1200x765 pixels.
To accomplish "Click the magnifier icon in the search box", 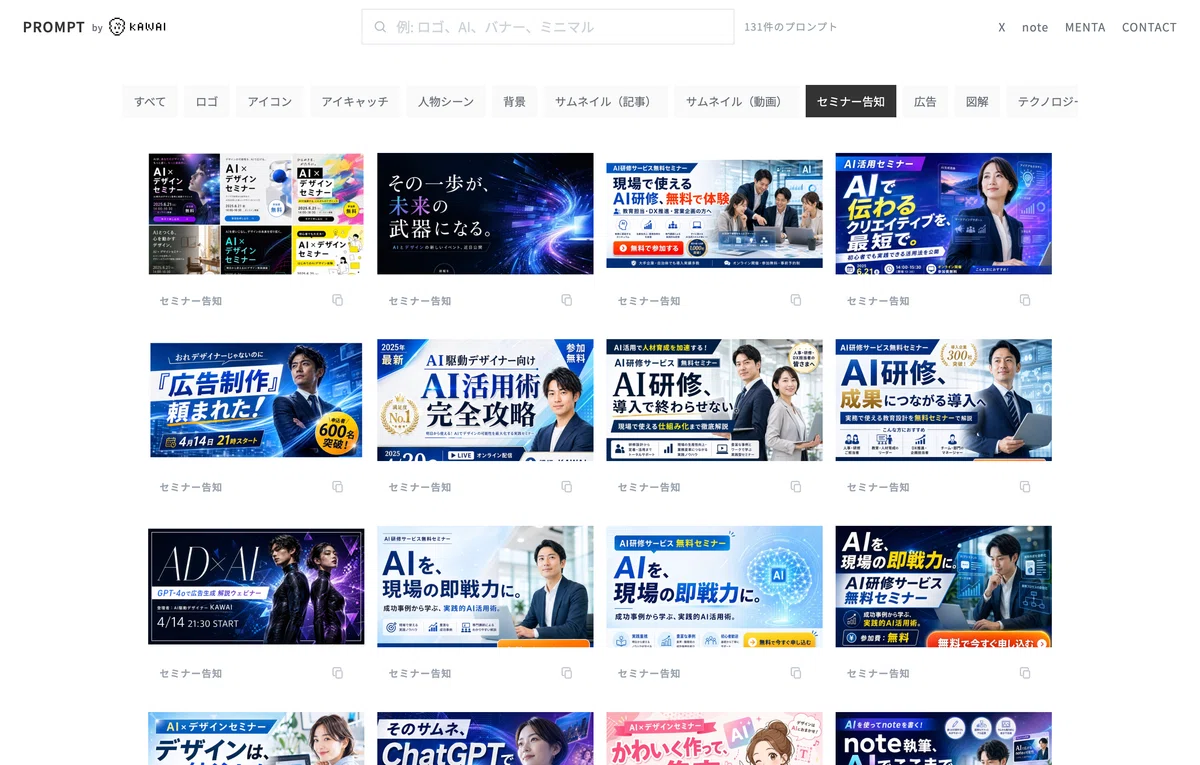I will point(380,27).
